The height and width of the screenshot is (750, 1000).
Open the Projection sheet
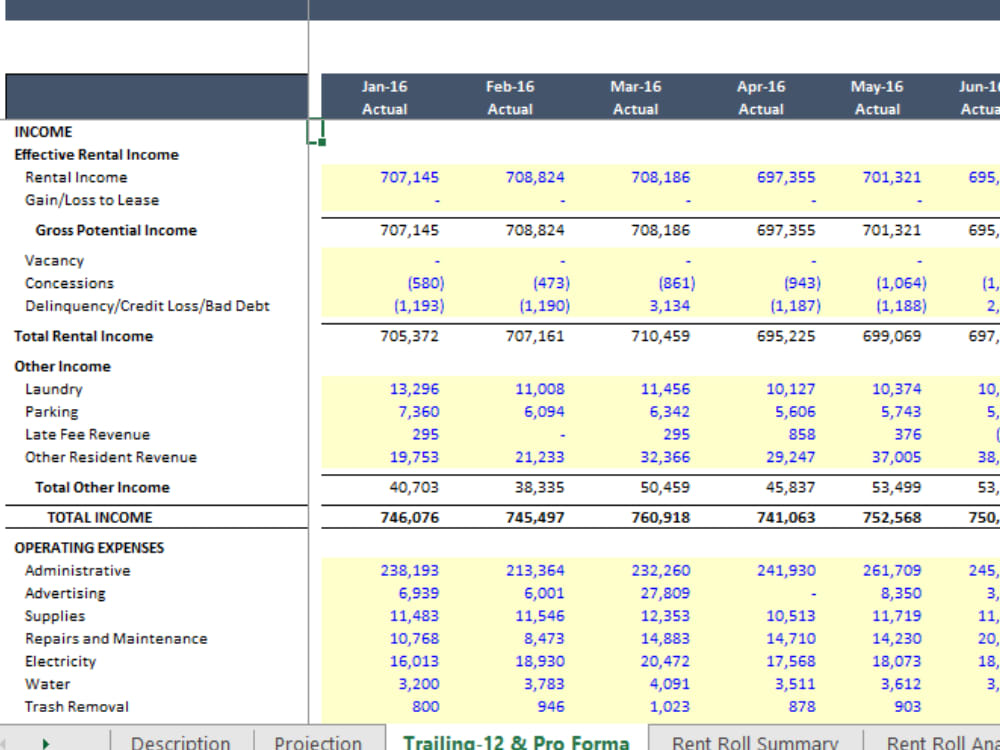pyautogui.click(x=318, y=743)
